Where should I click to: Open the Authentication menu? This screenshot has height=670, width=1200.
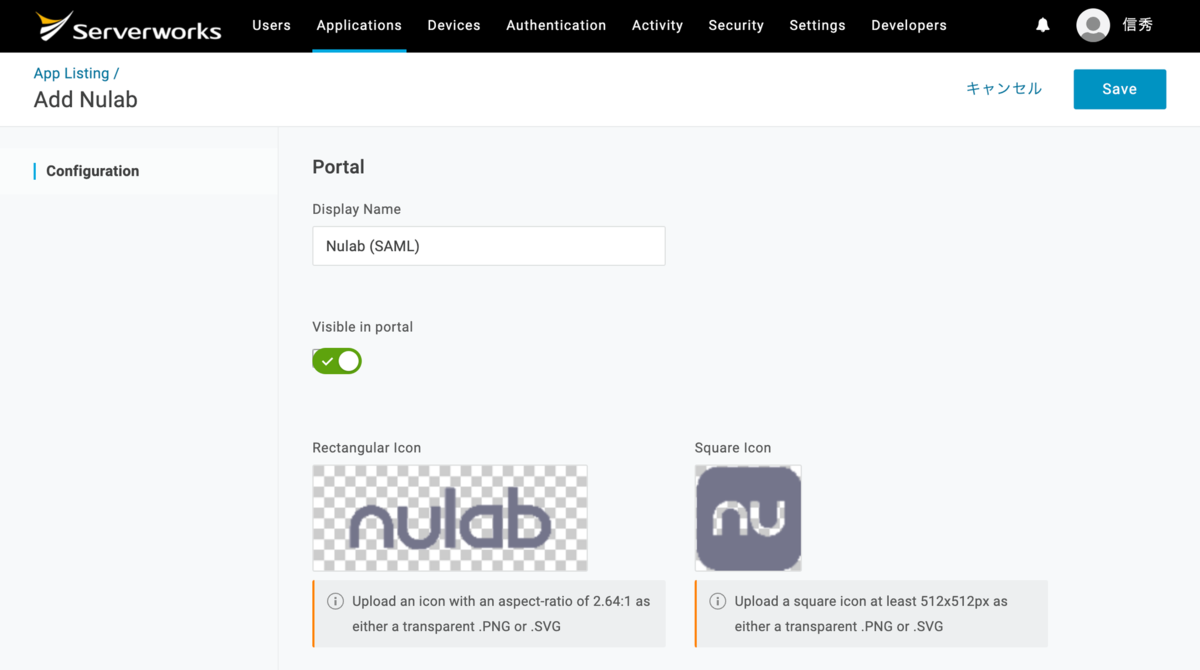(x=556, y=25)
